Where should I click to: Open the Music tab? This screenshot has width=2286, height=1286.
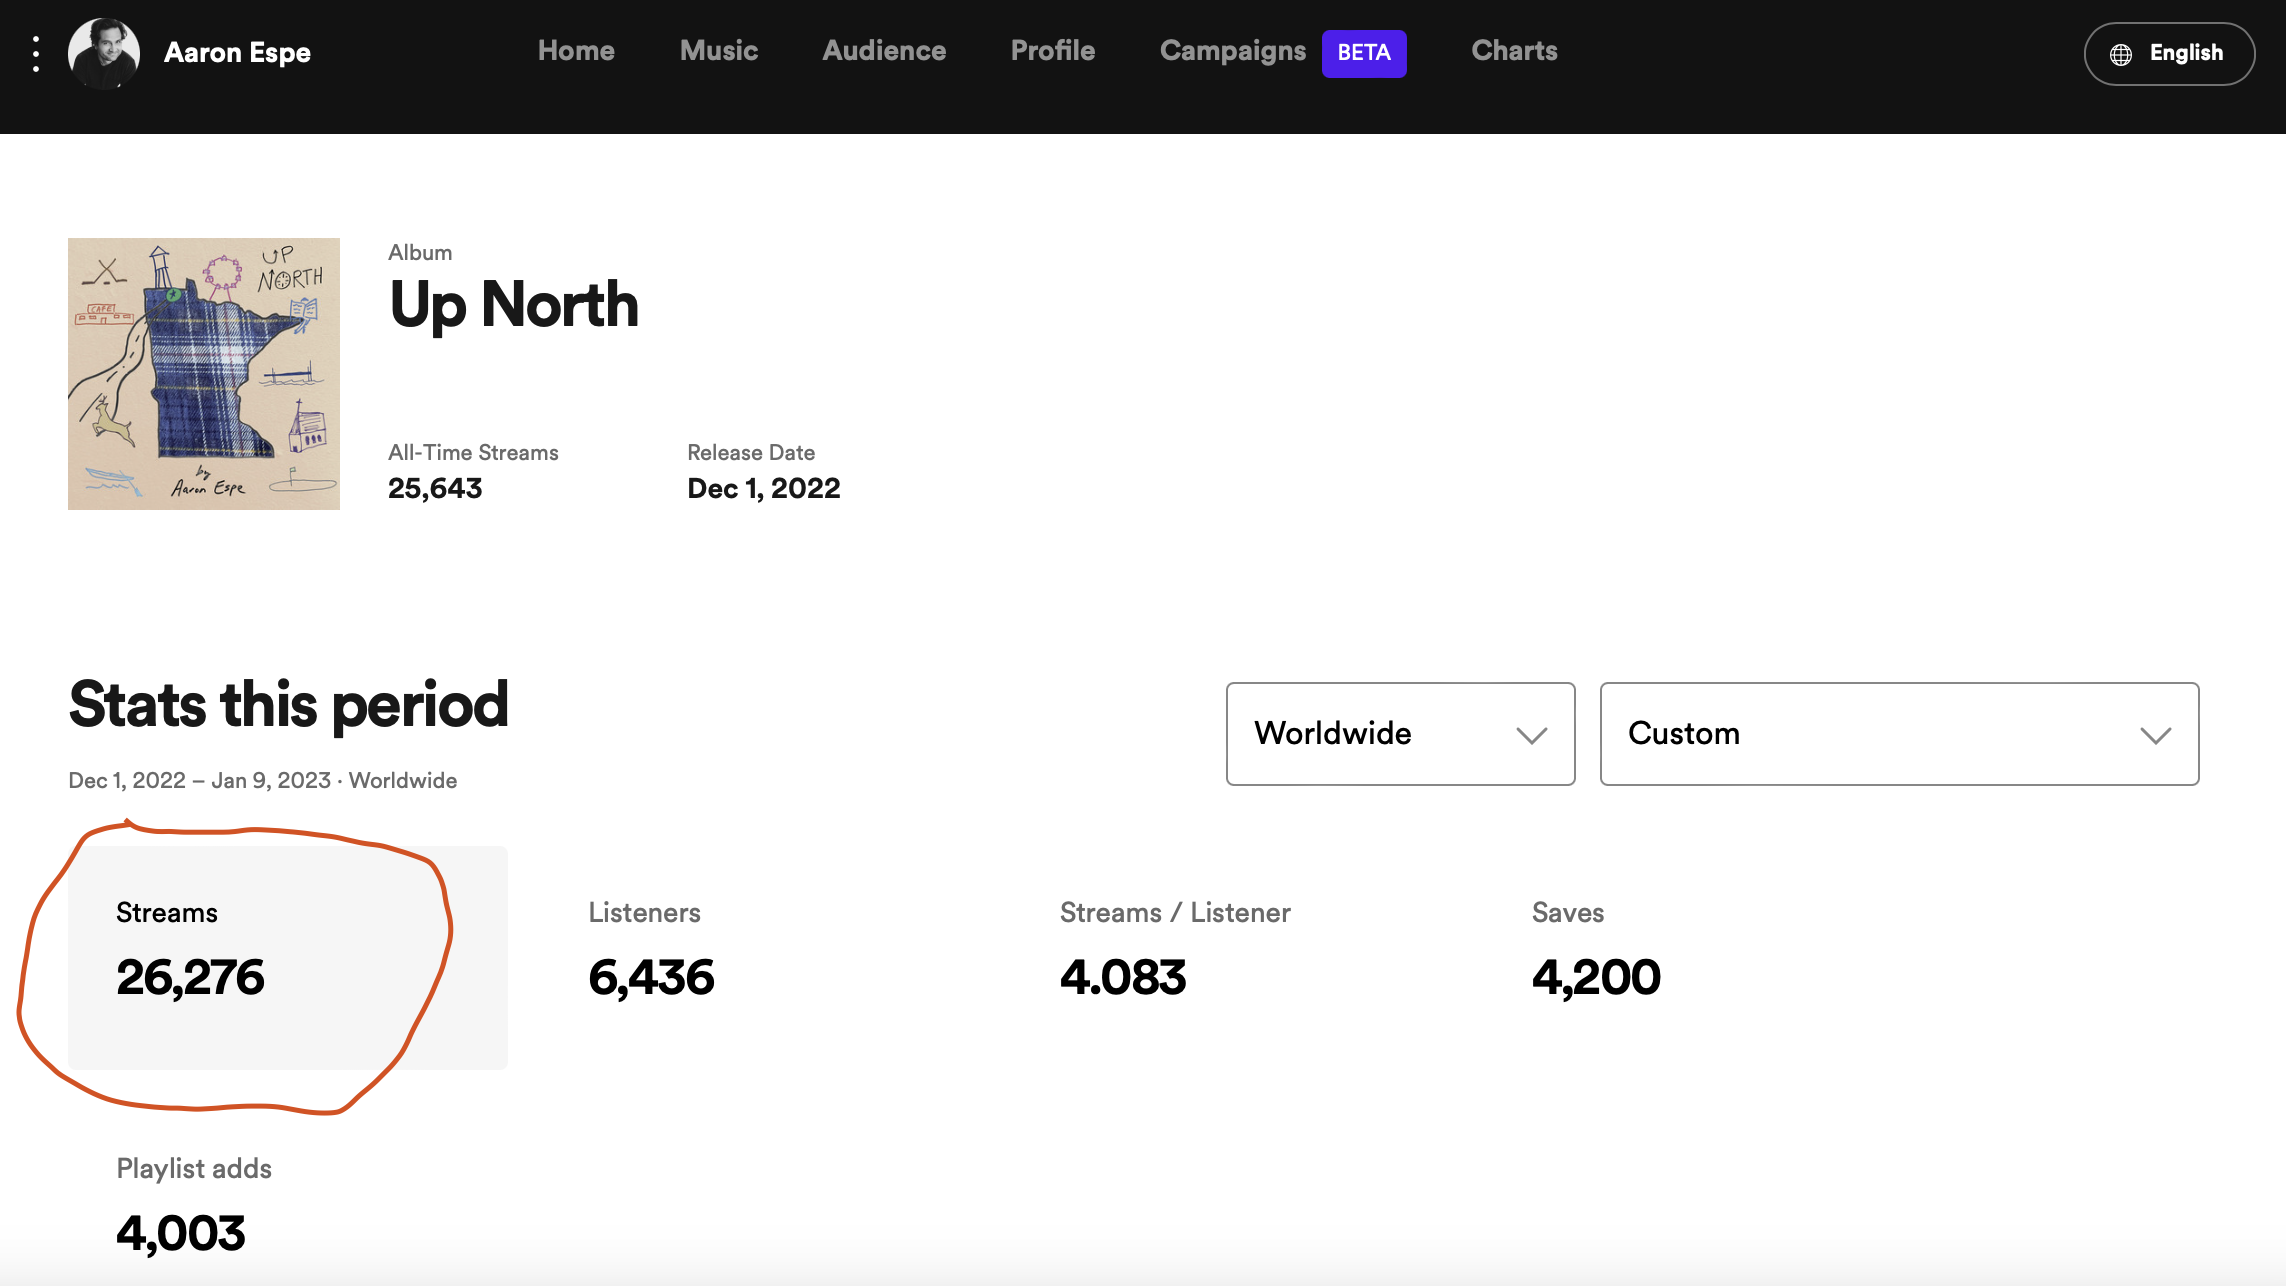[x=719, y=51]
